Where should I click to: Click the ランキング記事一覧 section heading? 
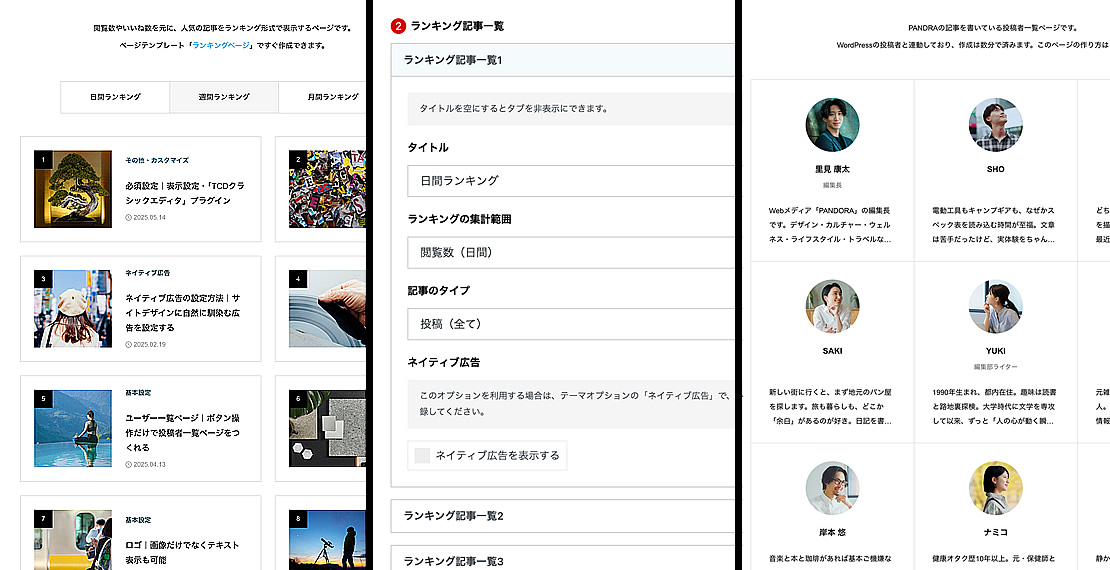[x=457, y=26]
